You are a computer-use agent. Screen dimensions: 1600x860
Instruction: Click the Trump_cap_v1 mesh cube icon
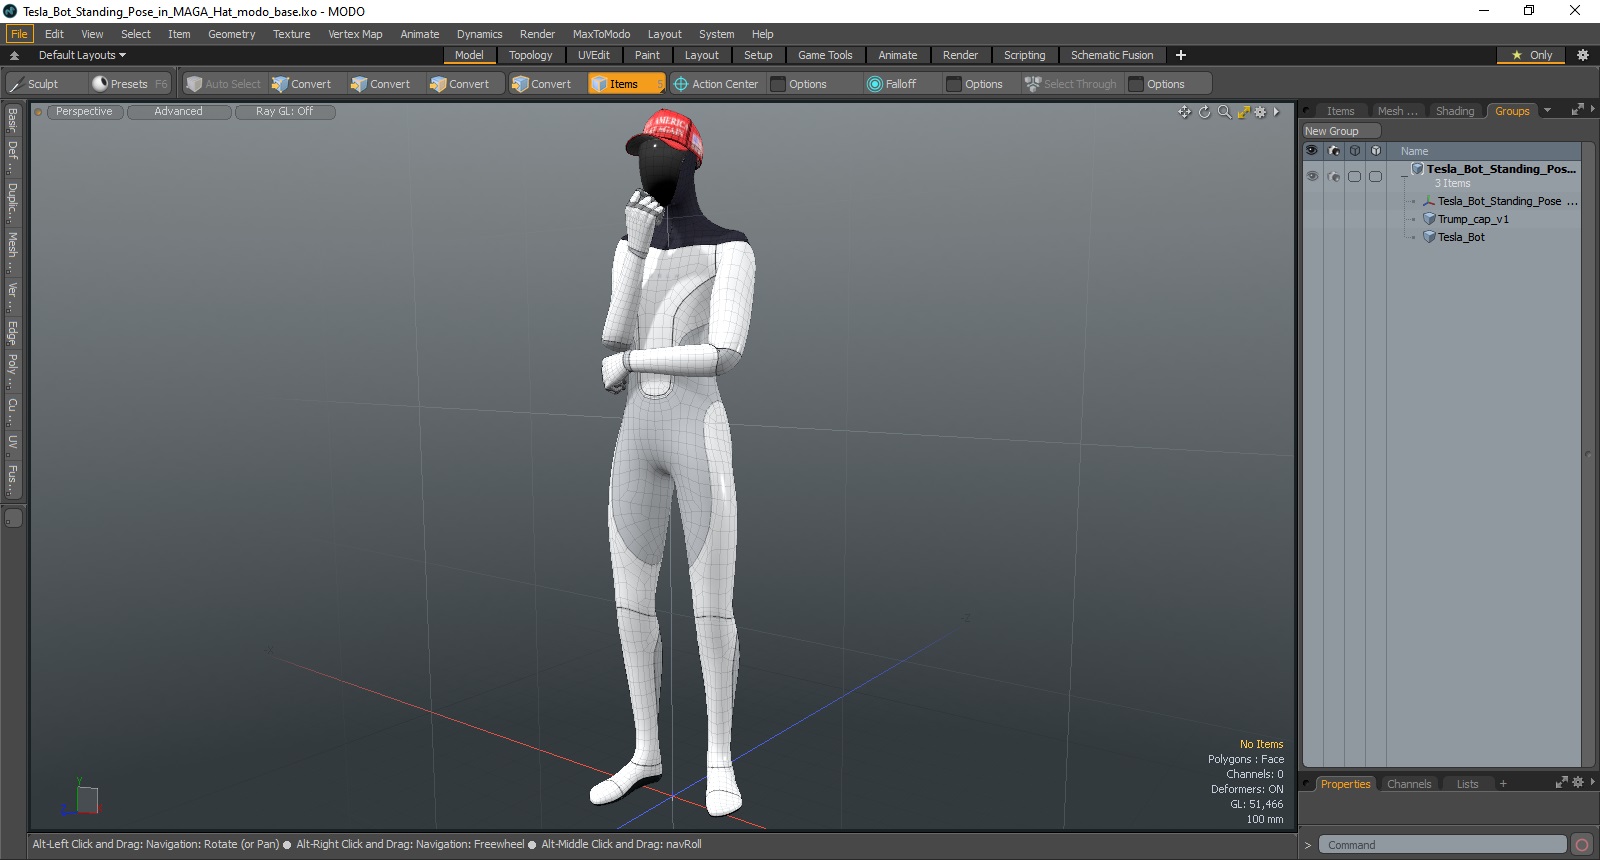coord(1430,219)
